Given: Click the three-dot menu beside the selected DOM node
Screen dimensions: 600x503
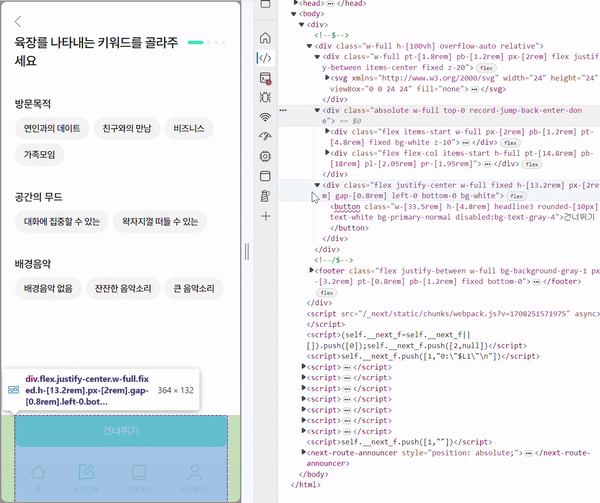Looking at the screenshot, I should click(x=283, y=110).
